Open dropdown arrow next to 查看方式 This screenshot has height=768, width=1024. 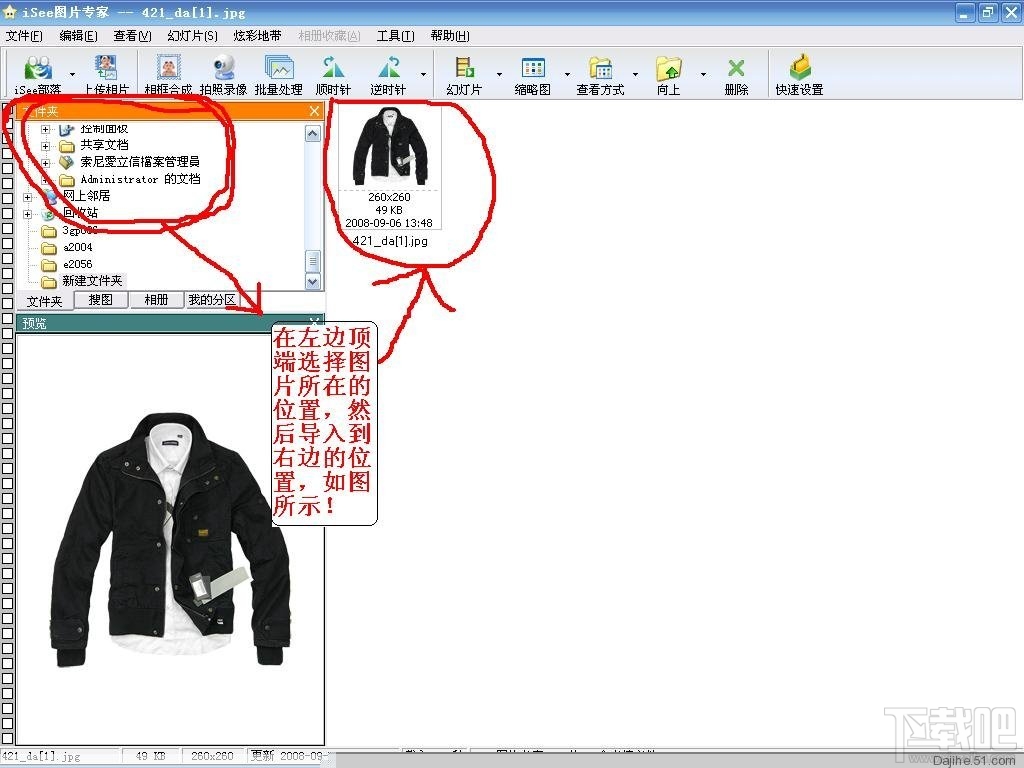point(635,74)
